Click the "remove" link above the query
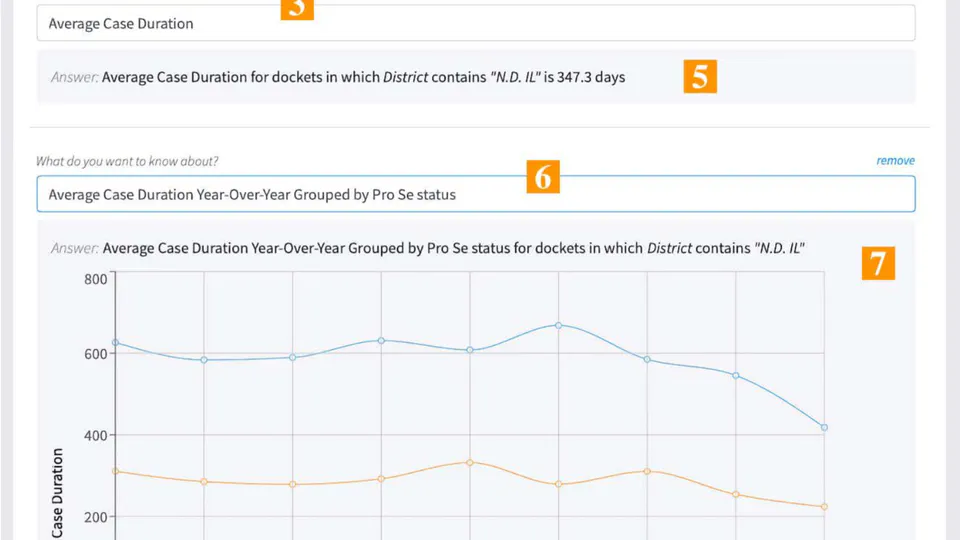 pyautogui.click(x=895, y=160)
